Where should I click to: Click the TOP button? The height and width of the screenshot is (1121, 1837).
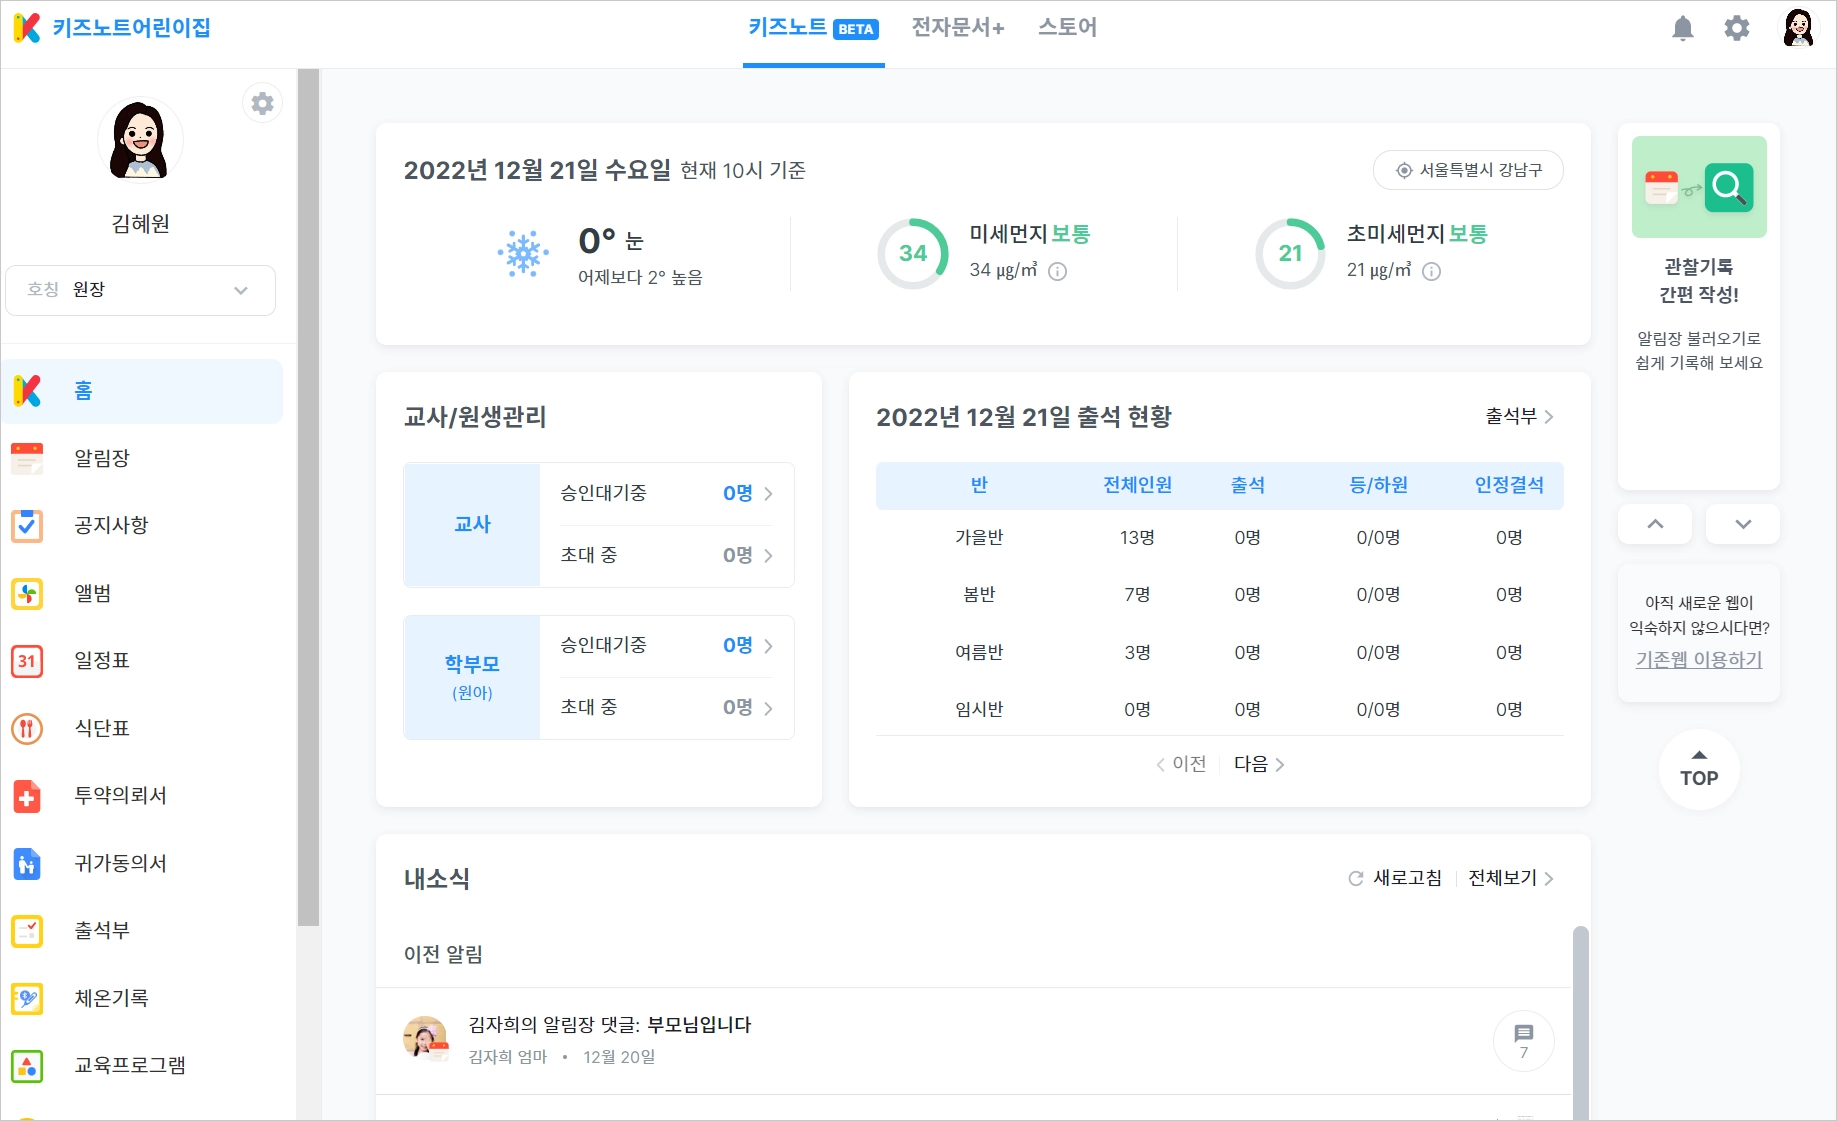1699,769
